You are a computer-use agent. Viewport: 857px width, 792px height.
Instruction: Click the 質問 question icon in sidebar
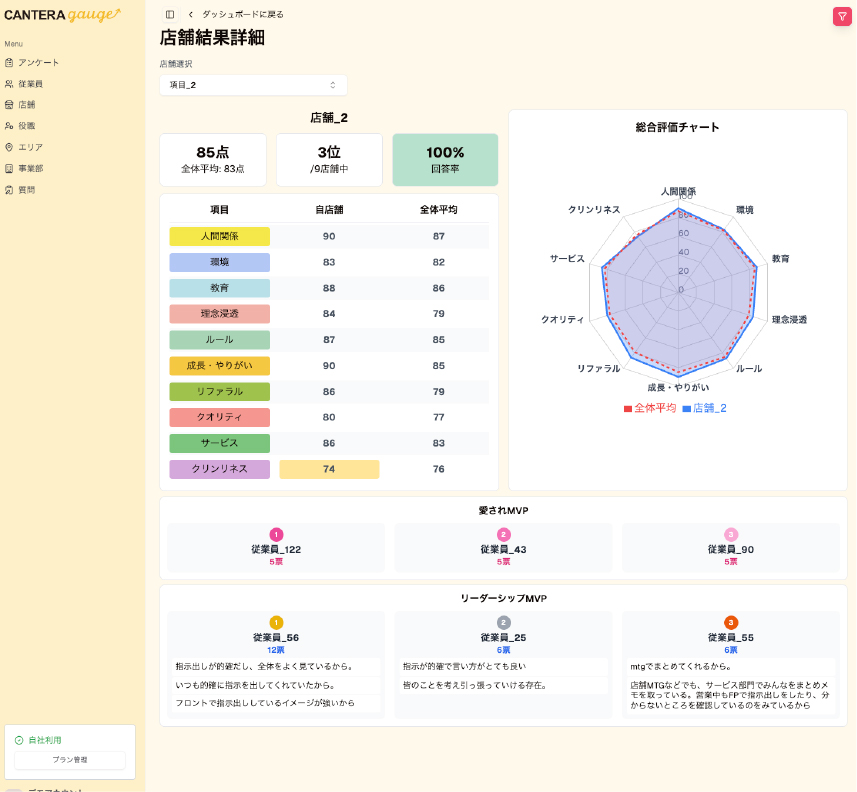coord(9,190)
